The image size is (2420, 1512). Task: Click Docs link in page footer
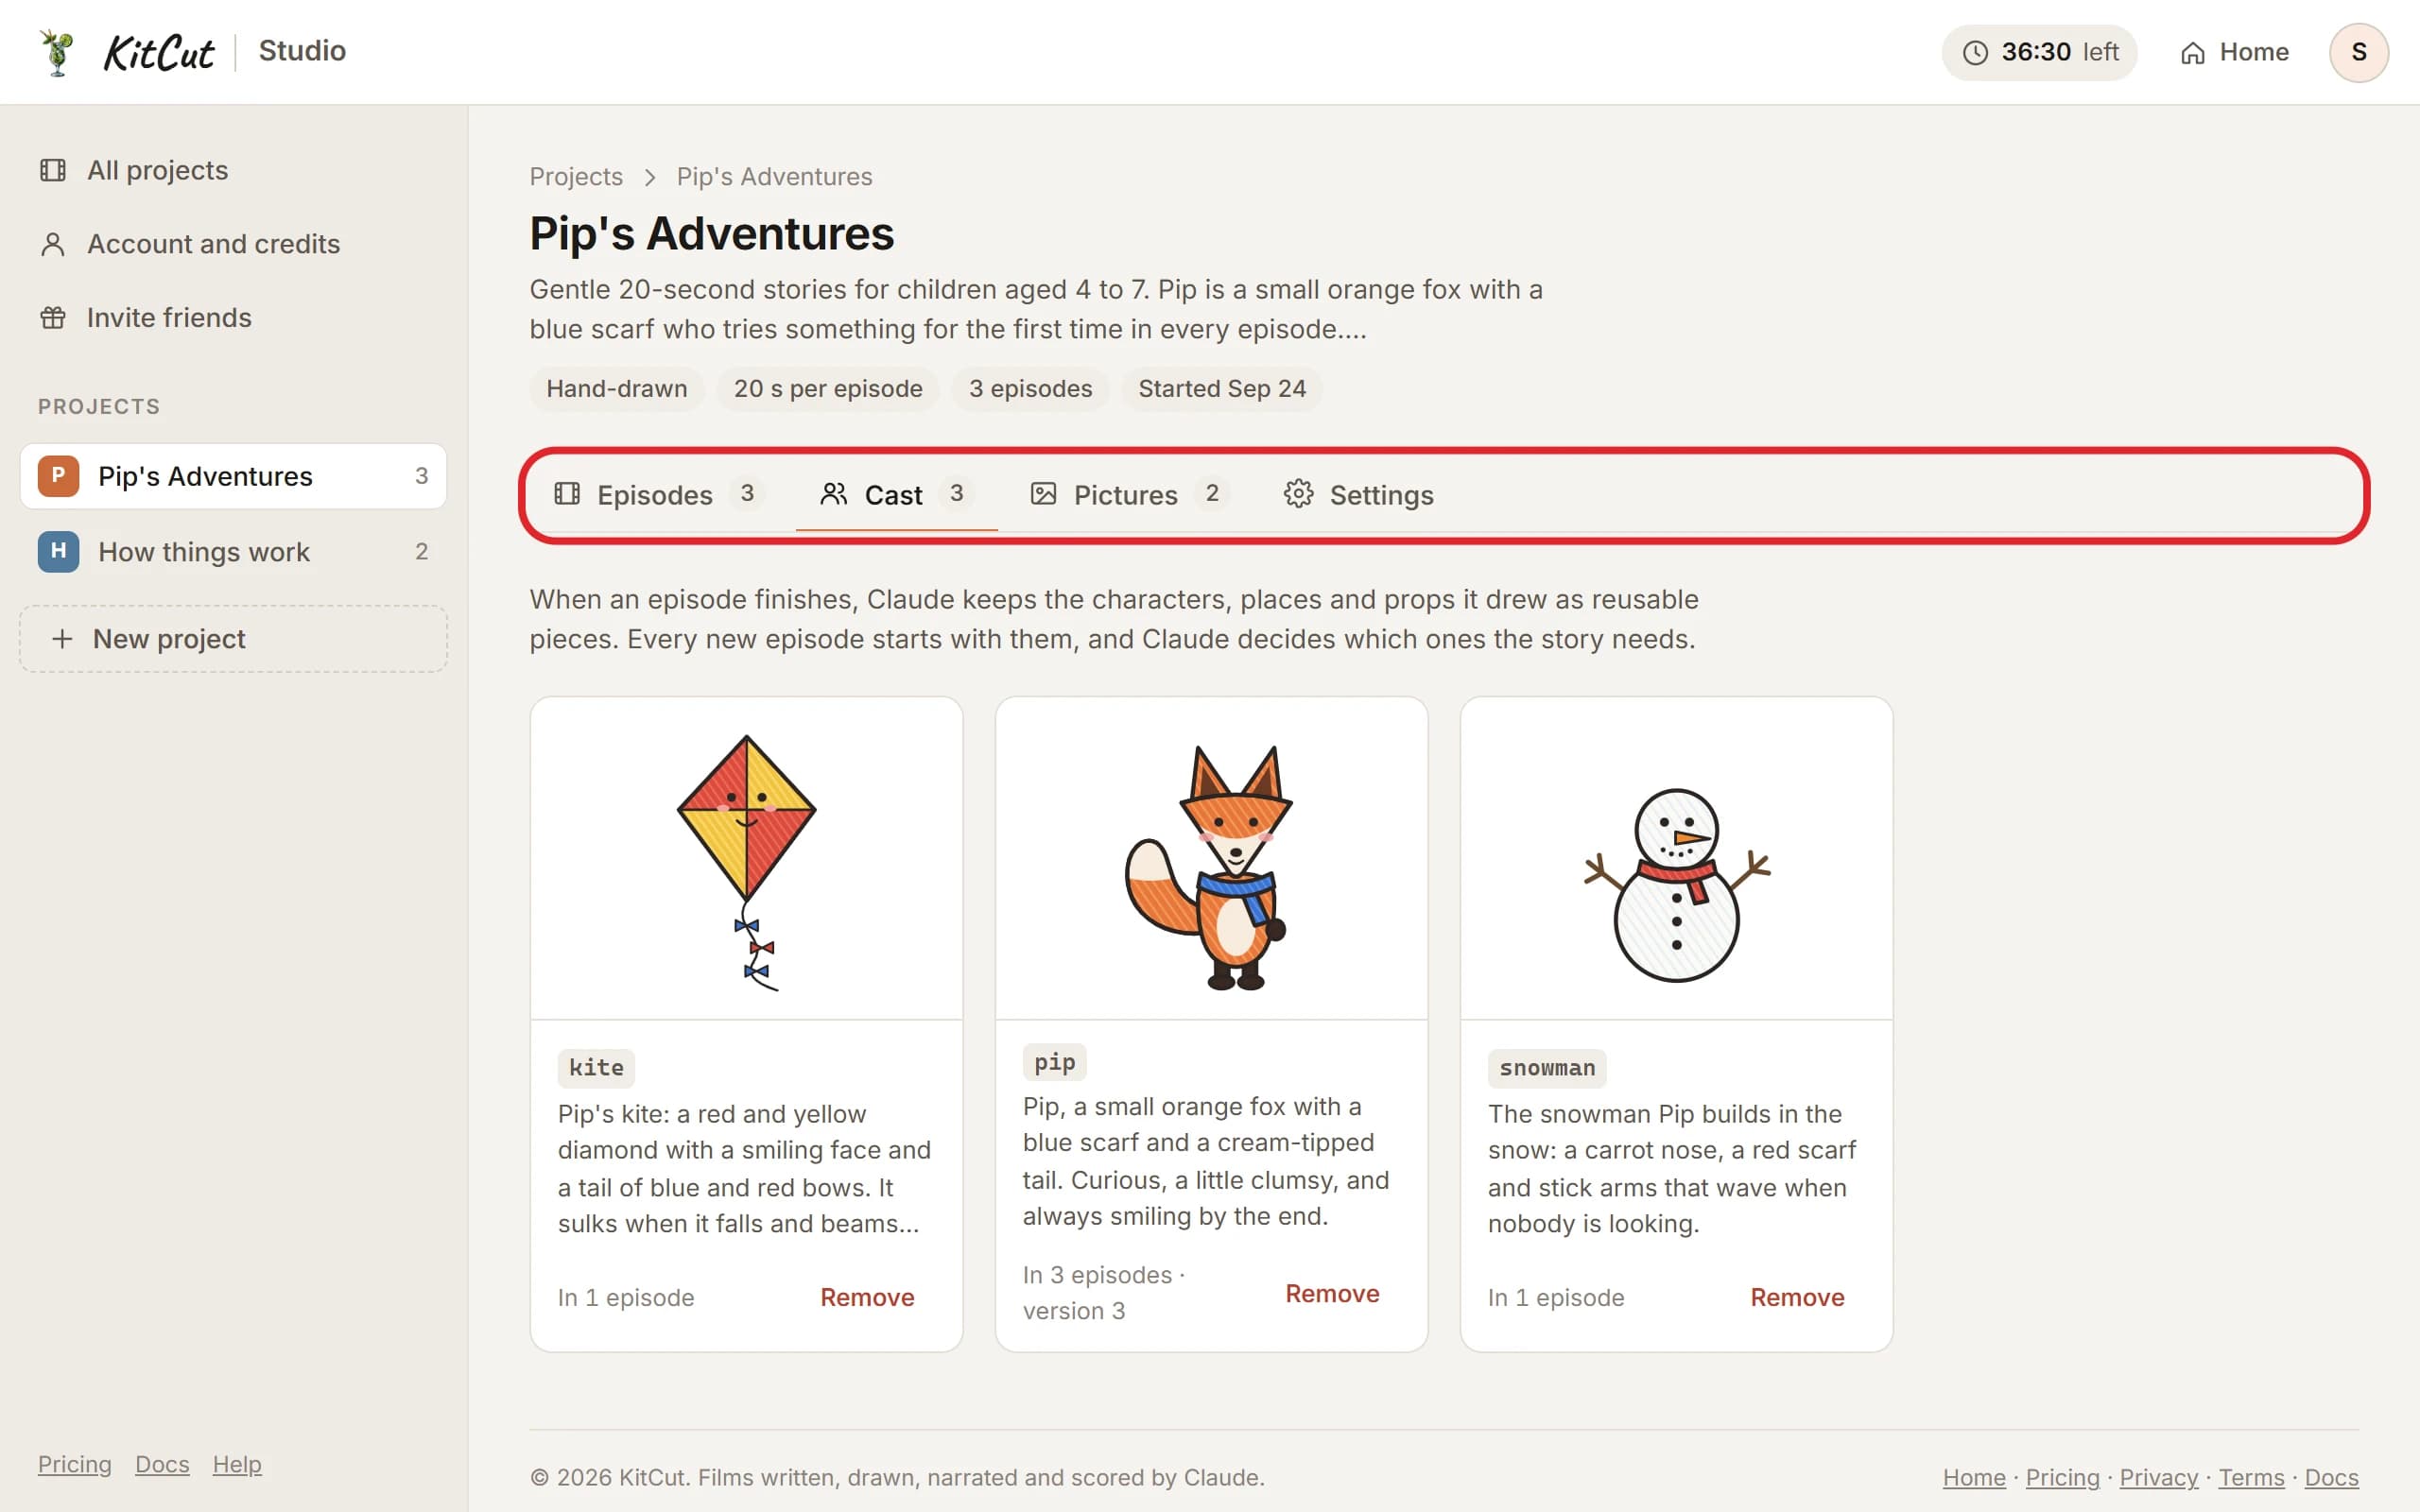2331,1477
